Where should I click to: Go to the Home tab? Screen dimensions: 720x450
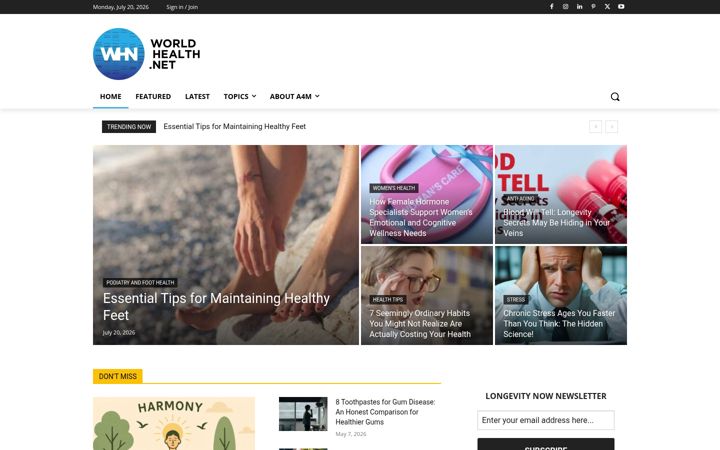[111, 96]
